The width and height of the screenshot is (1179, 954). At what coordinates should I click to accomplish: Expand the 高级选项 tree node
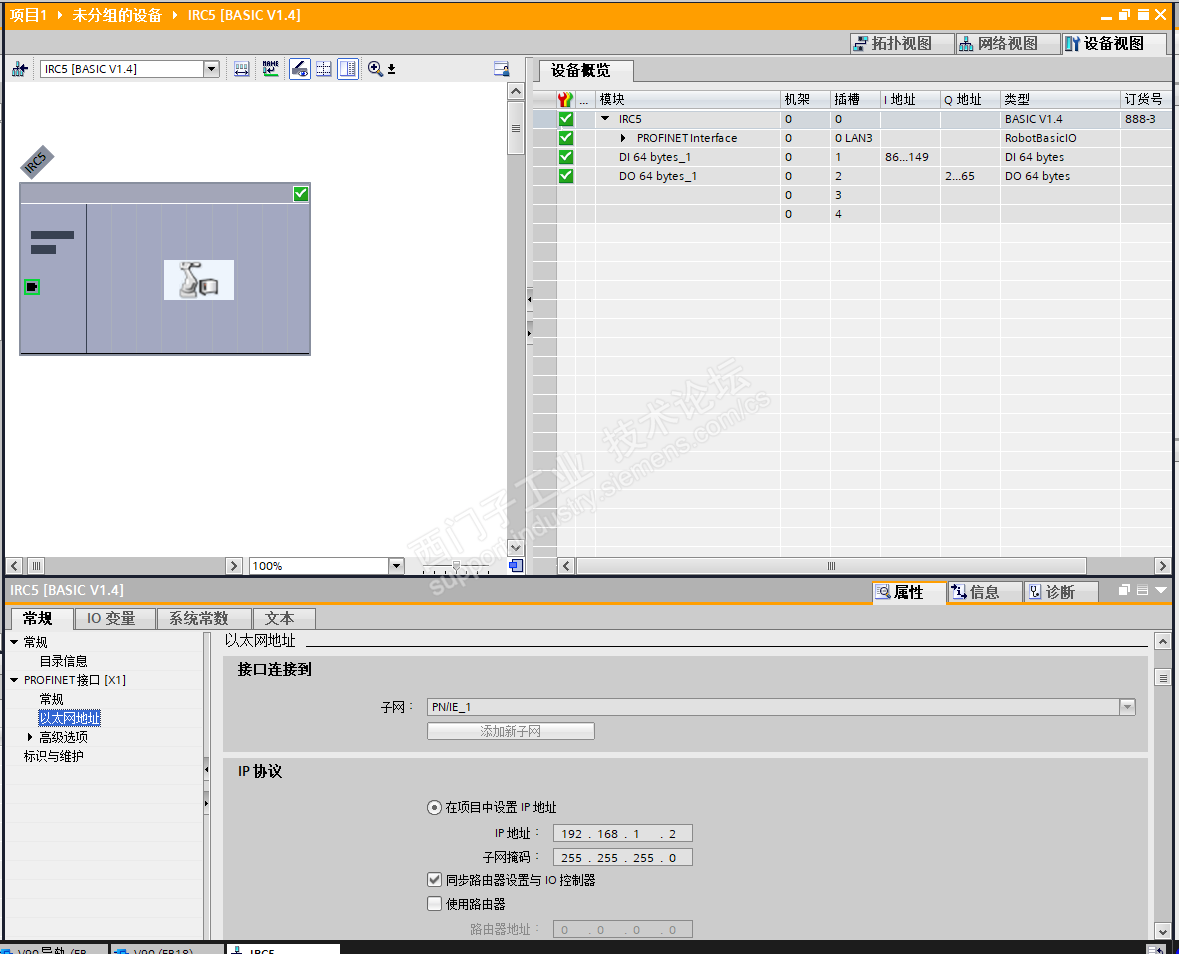30,737
